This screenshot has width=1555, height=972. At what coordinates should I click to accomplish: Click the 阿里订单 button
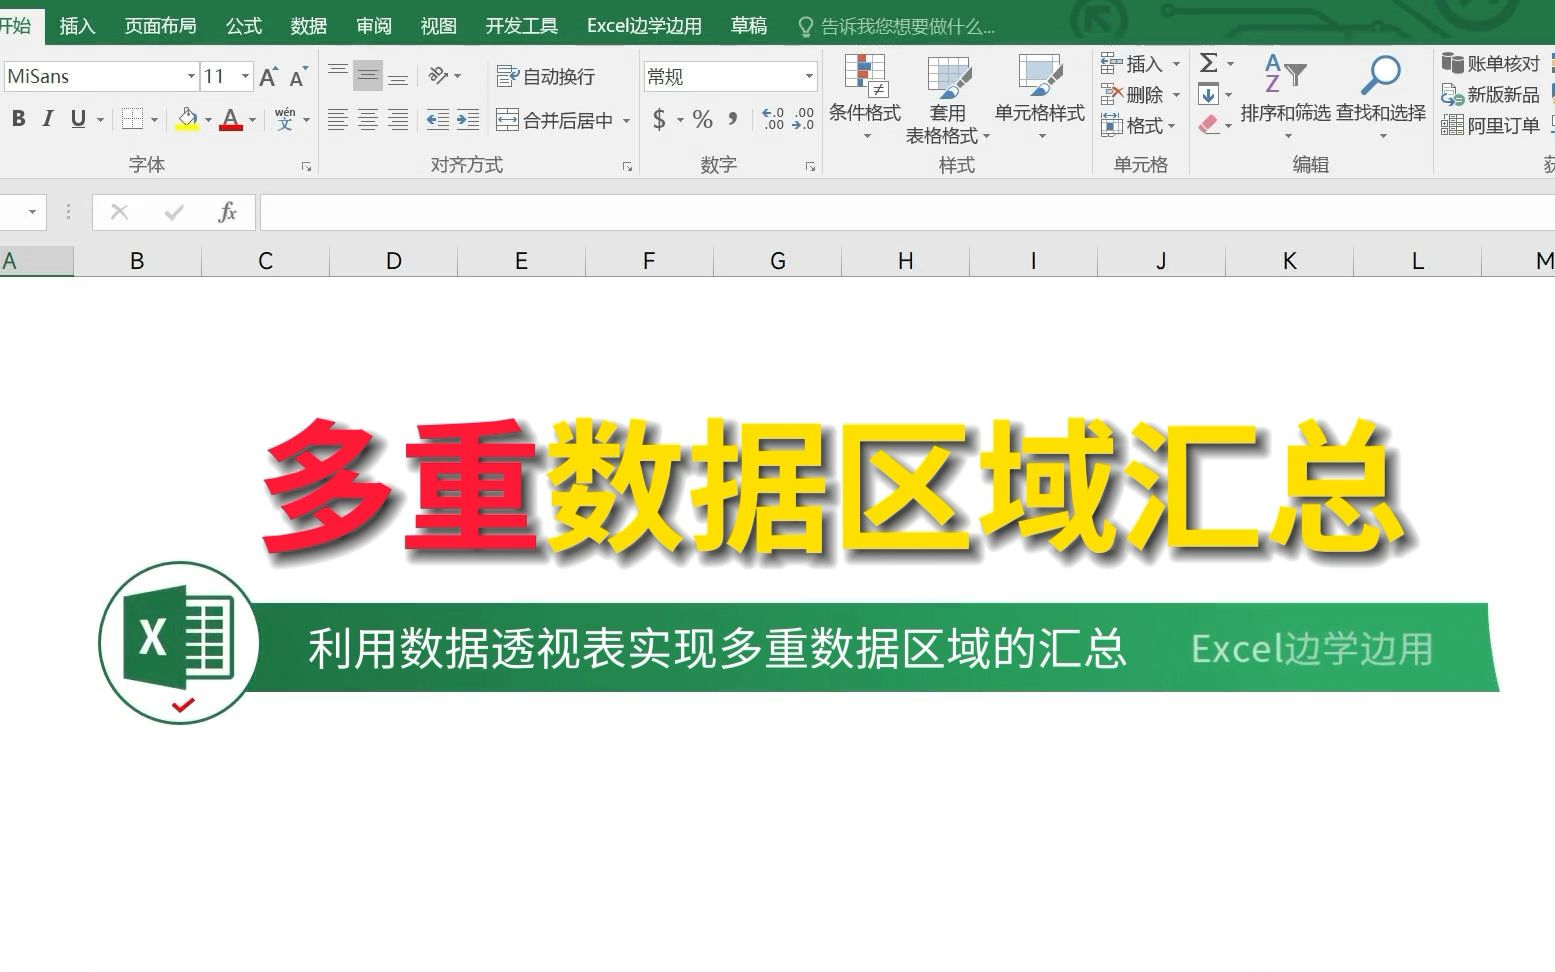click(x=1490, y=126)
